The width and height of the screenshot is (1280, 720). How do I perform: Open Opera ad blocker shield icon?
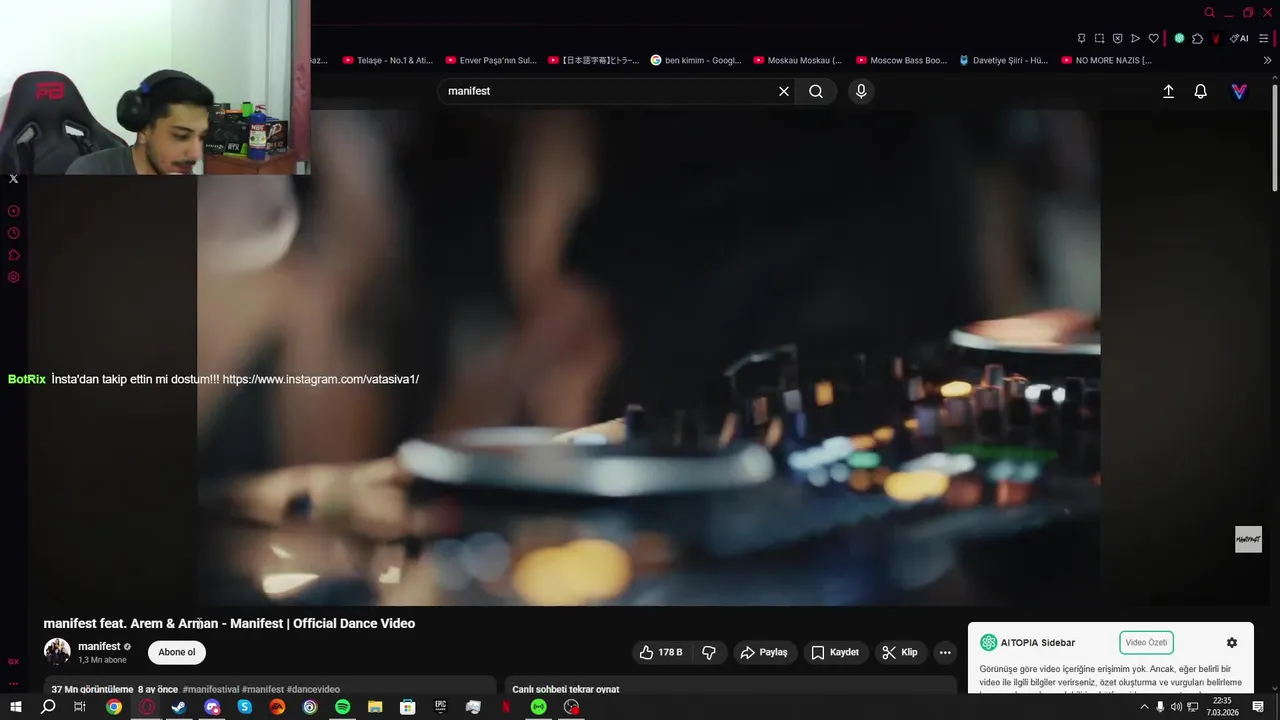point(1118,38)
